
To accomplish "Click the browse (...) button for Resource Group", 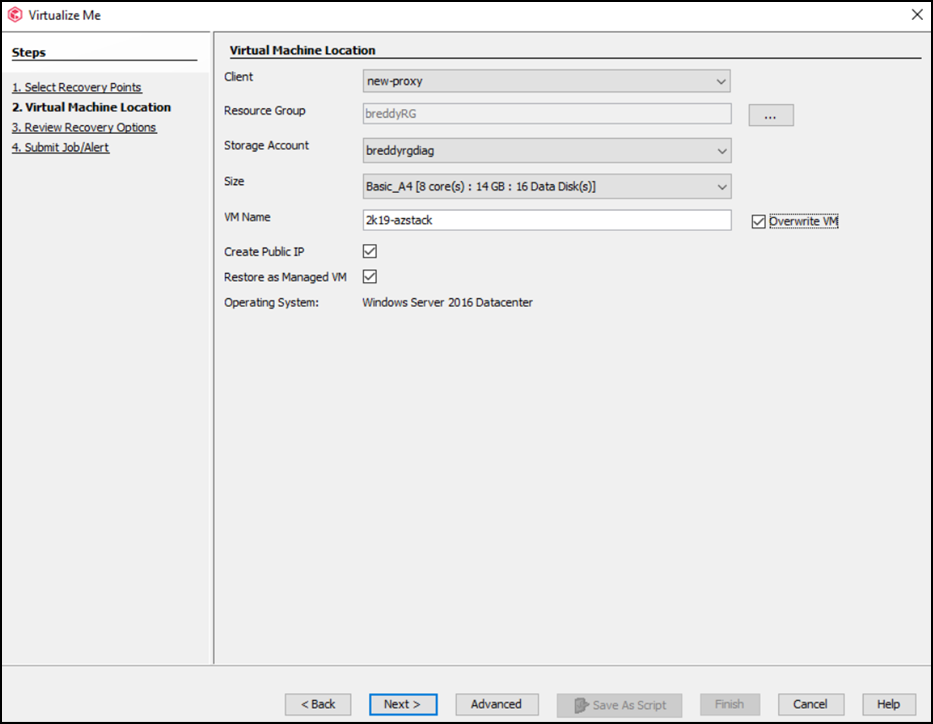I will 770,115.
